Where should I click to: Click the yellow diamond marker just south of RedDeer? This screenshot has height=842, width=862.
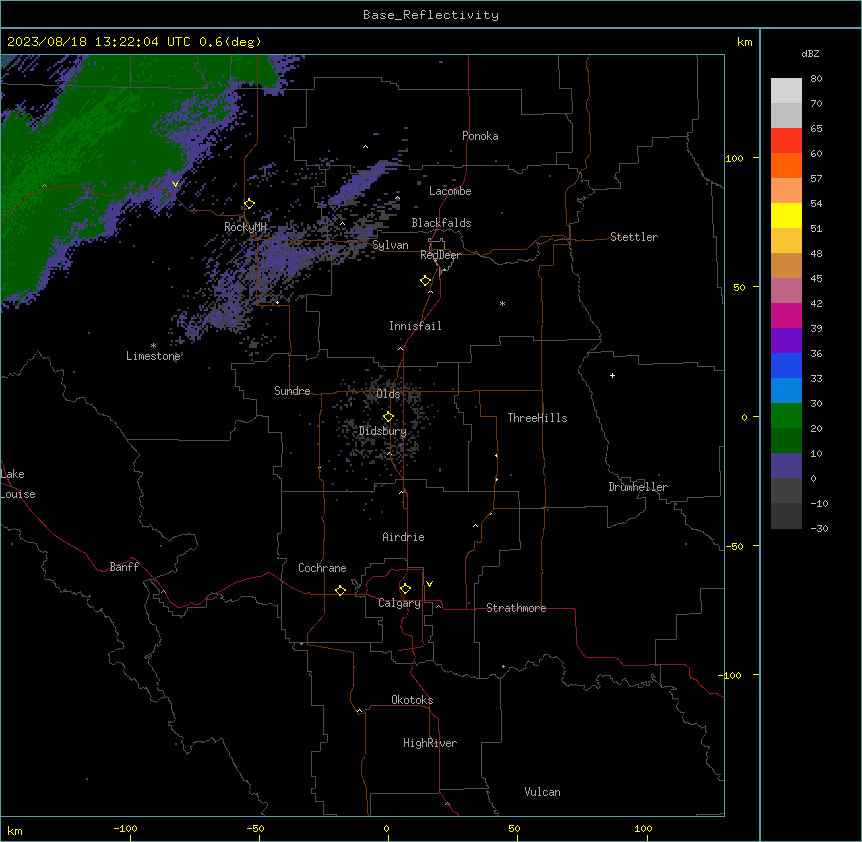(426, 281)
